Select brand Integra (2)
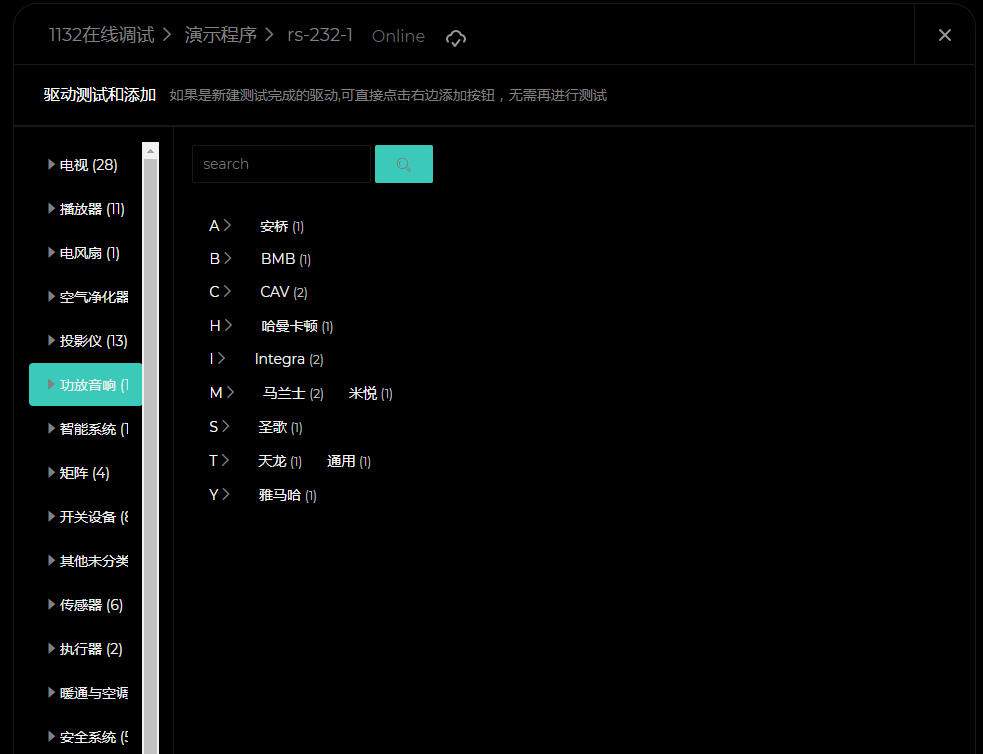The image size is (983, 754). coord(289,359)
